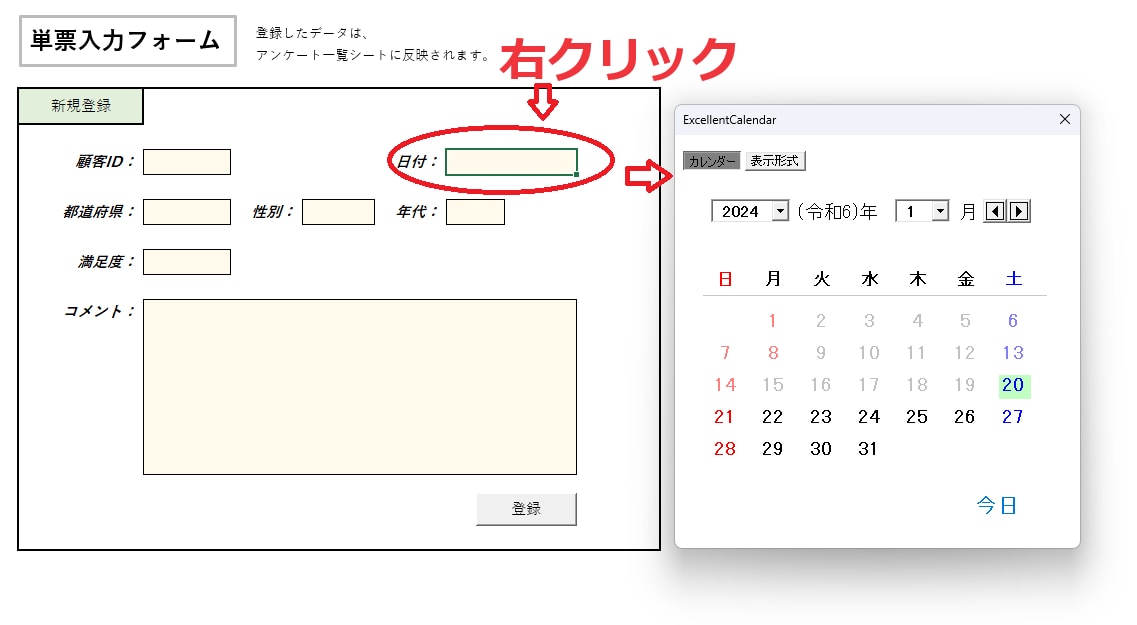Select day 21 in the calendar

pos(724,417)
